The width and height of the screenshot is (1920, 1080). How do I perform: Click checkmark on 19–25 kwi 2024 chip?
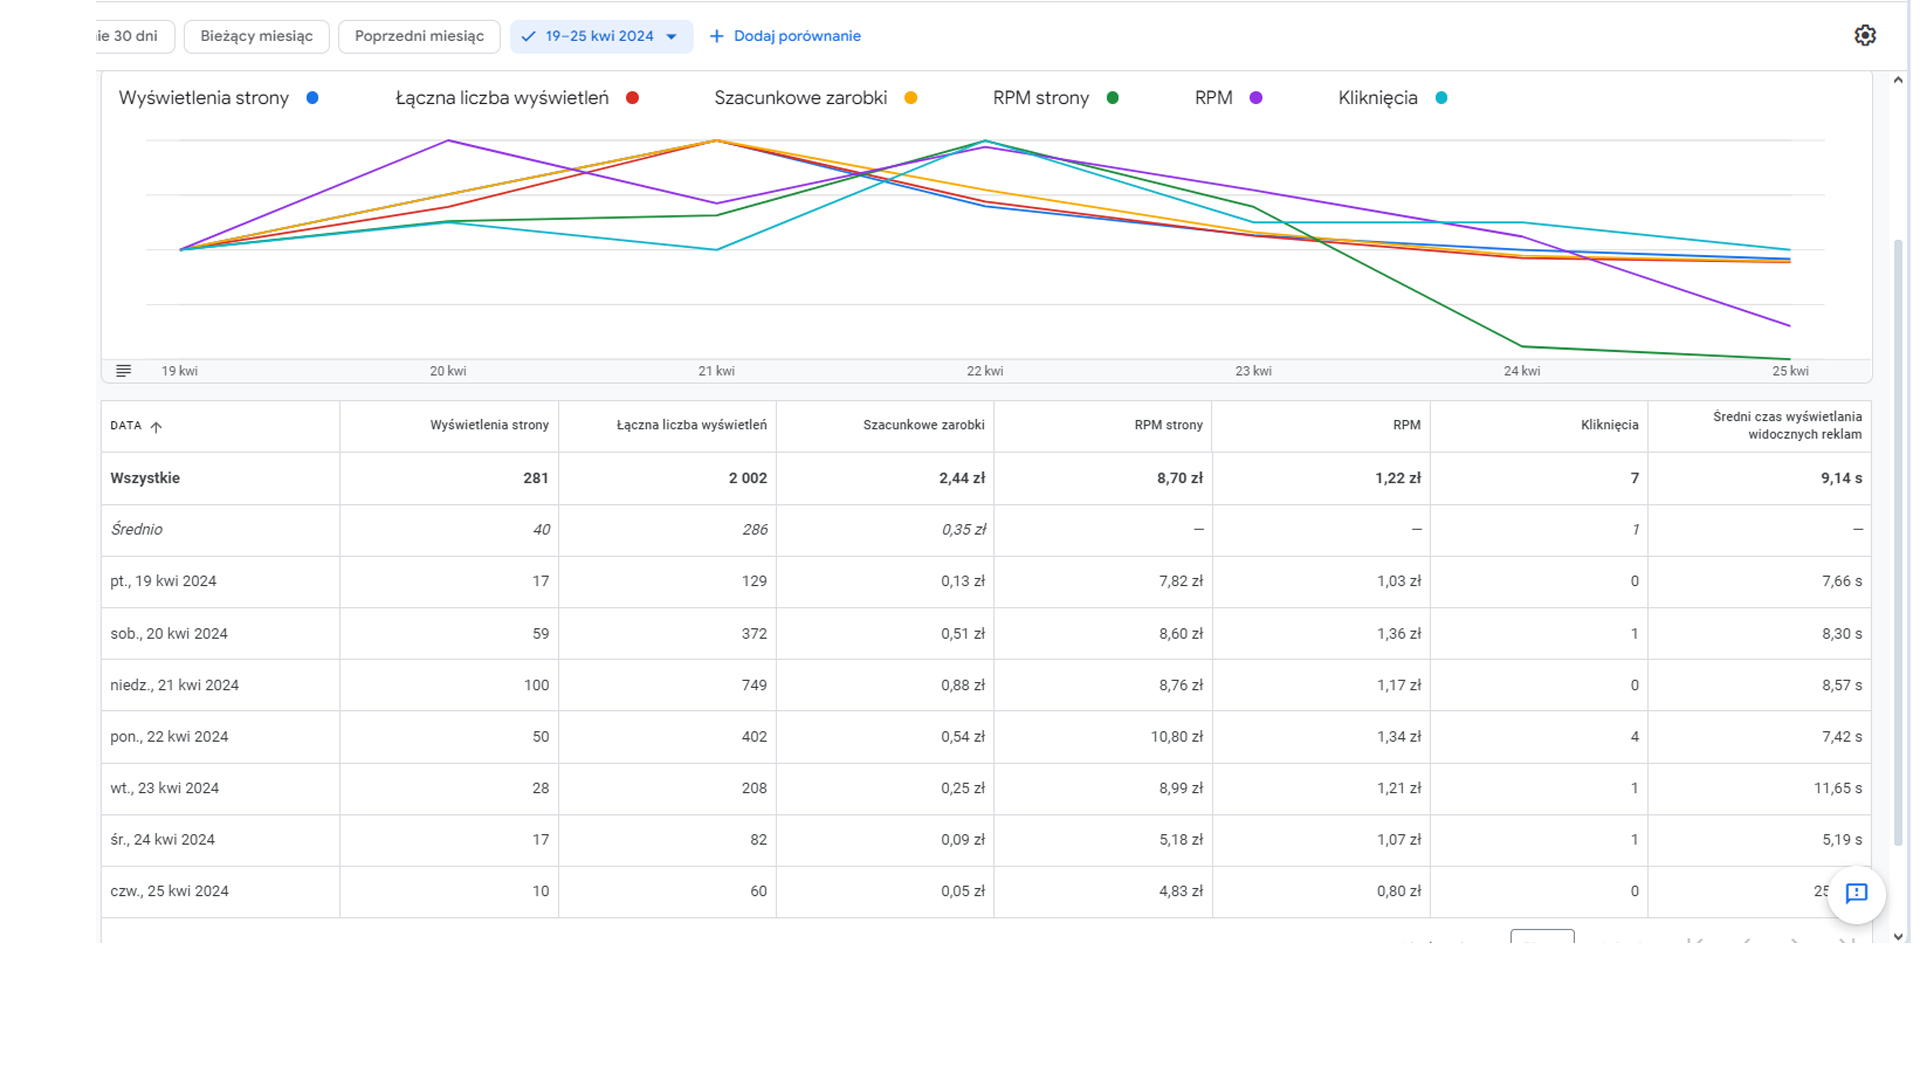point(528,36)
